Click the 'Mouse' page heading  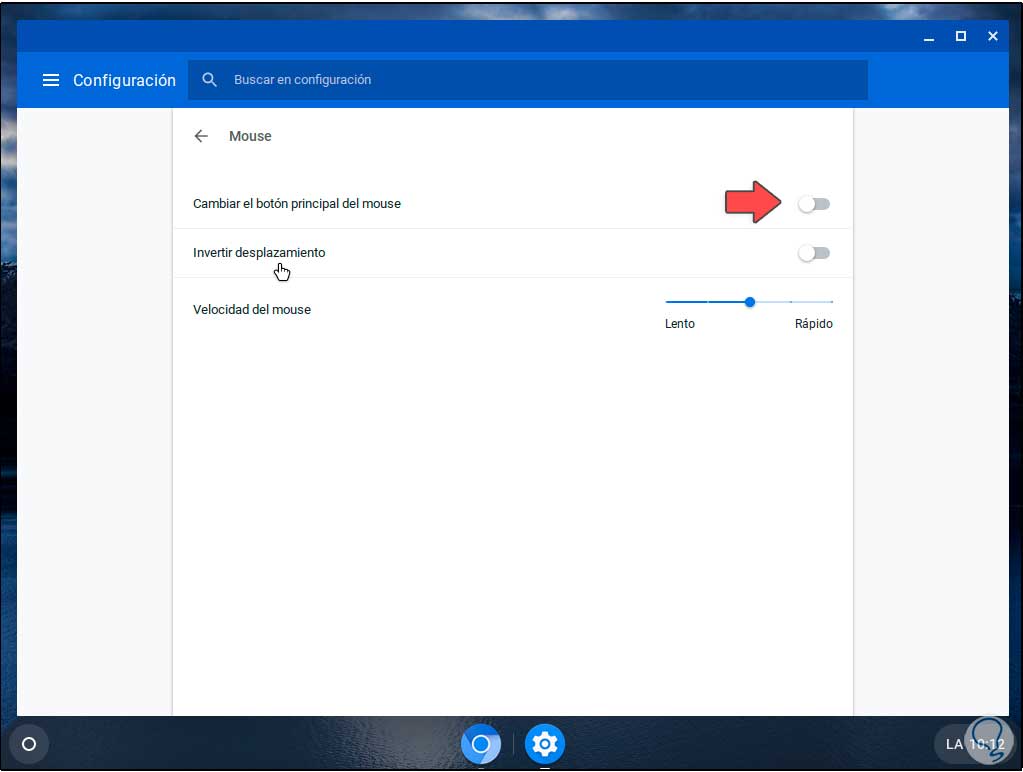click(x=250, y=136)
